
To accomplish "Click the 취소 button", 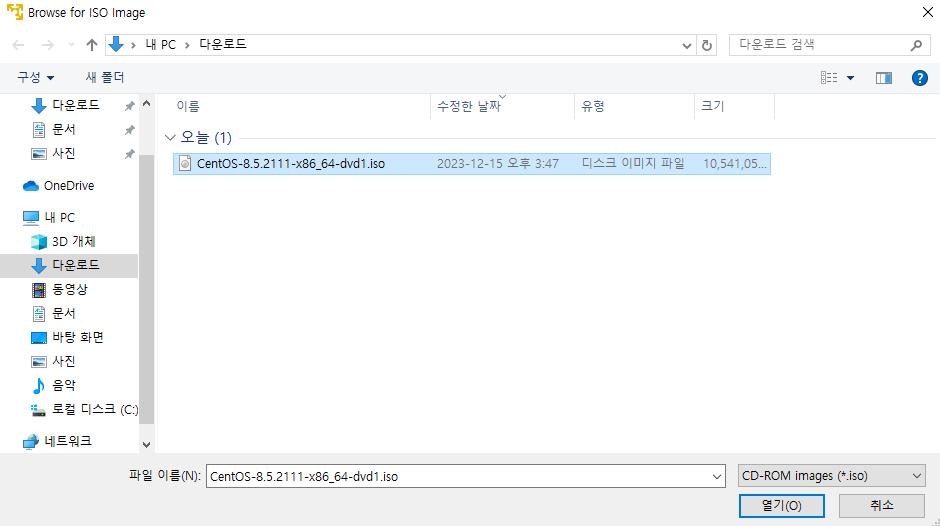I will click(881, 506).
